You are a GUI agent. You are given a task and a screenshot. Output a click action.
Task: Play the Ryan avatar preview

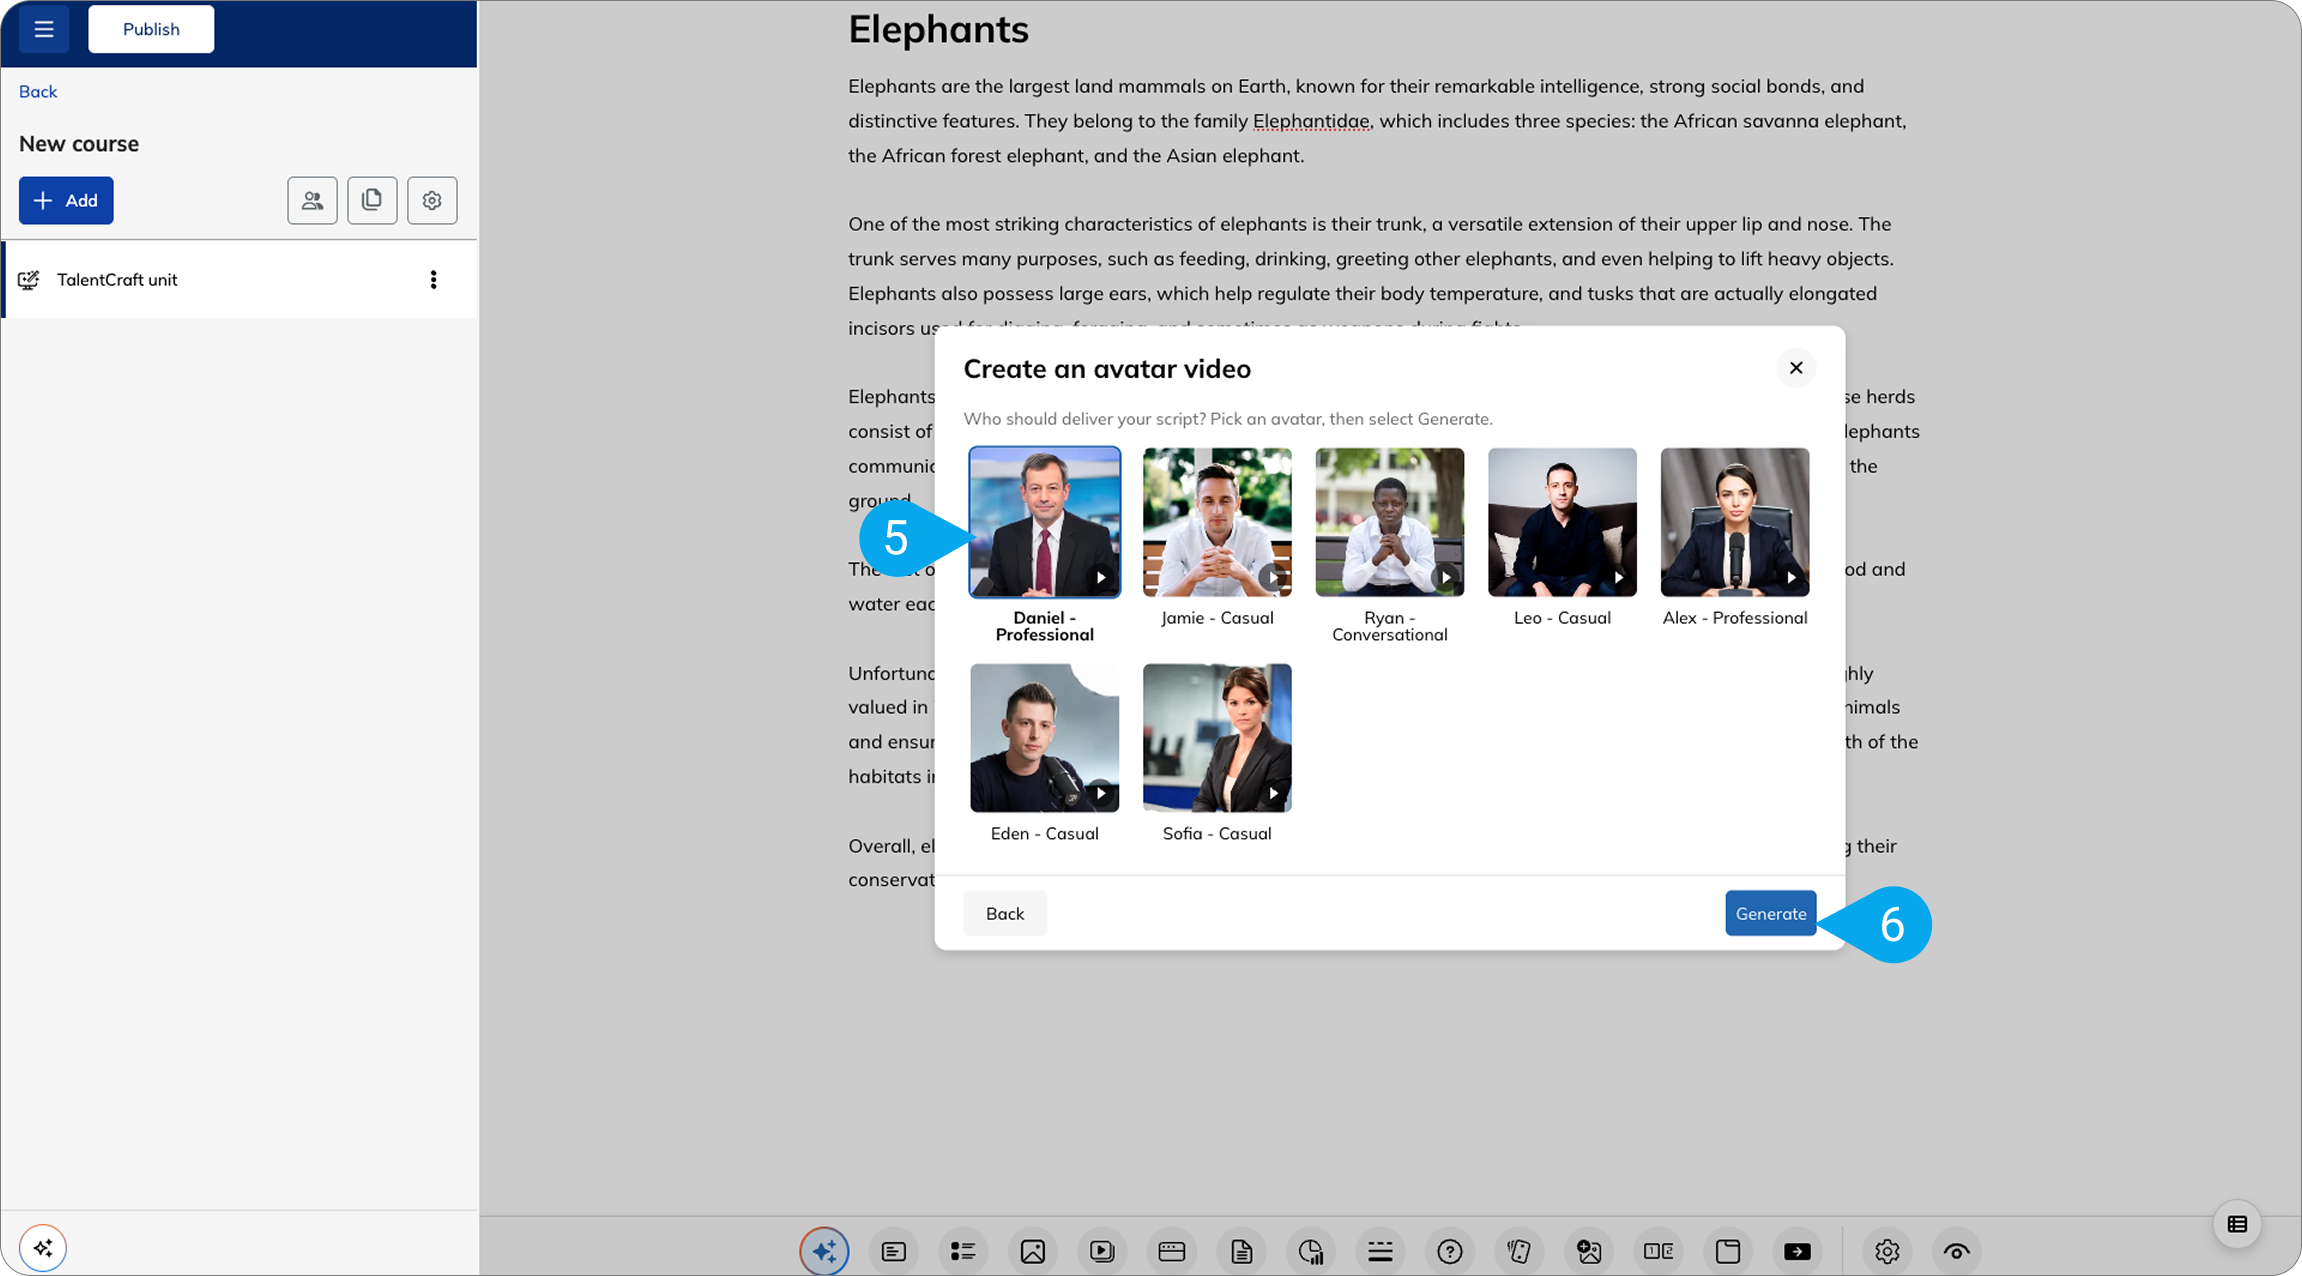(x=1446, y=577)
